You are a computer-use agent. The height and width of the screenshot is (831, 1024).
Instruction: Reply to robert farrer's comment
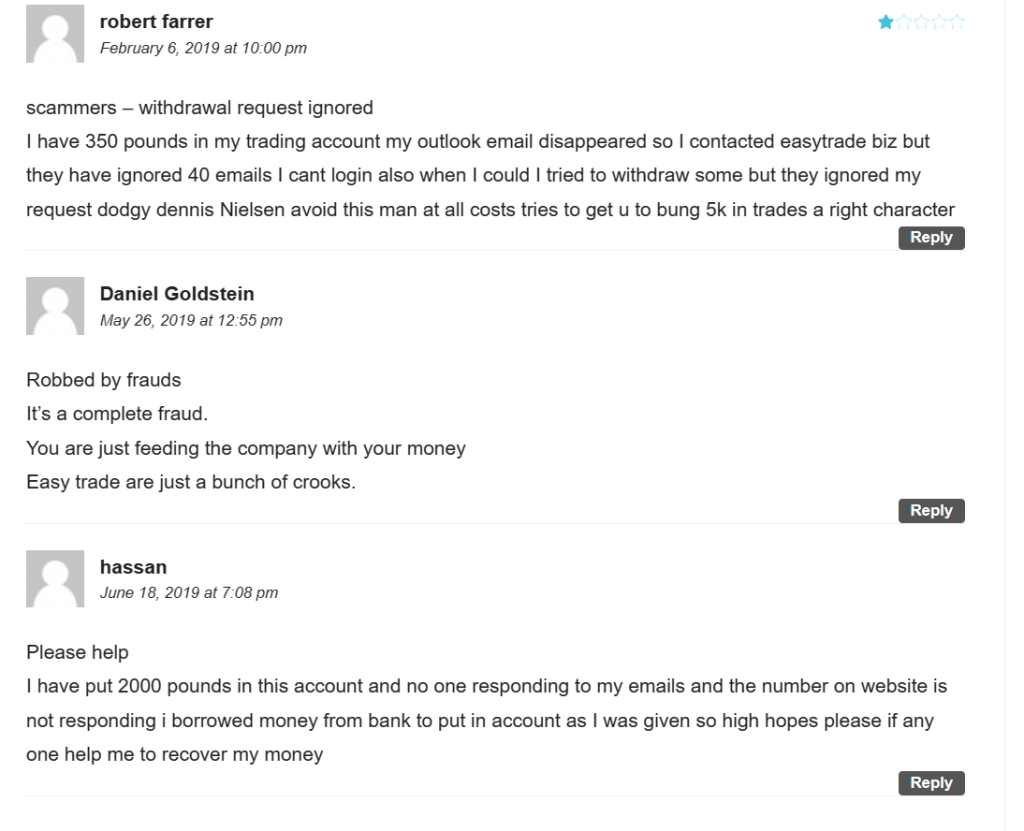[x=931, y=238]
